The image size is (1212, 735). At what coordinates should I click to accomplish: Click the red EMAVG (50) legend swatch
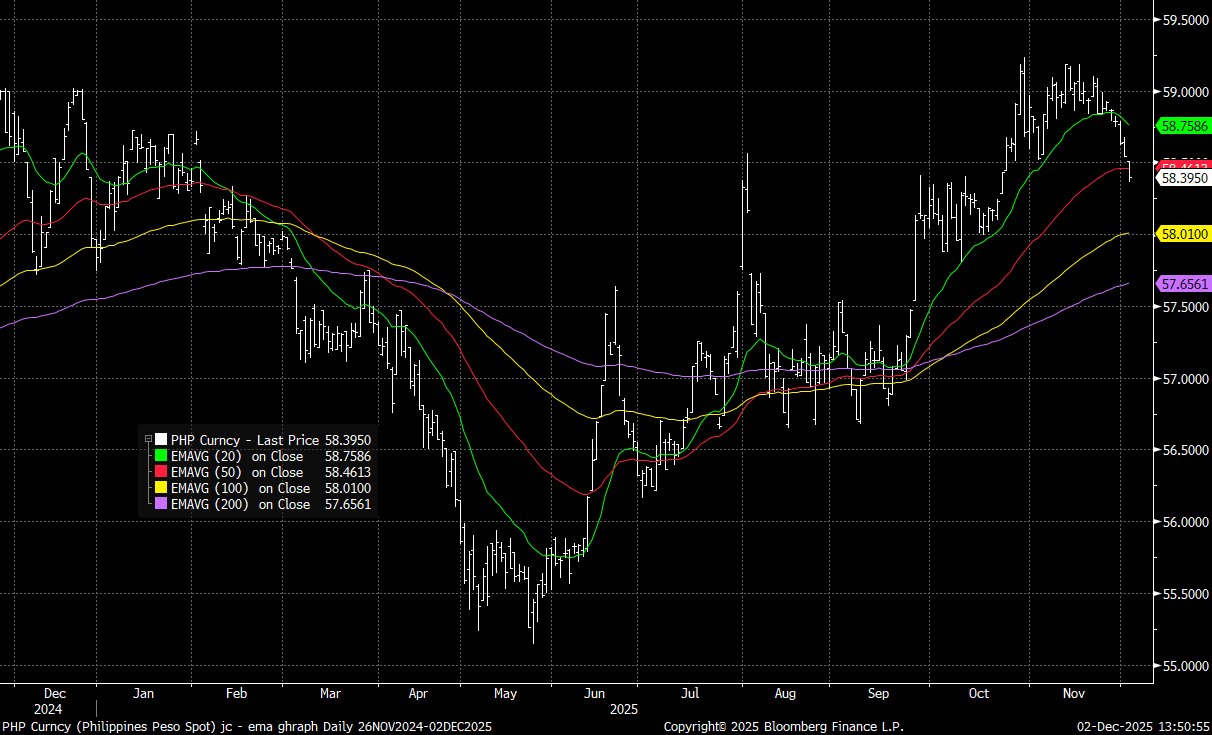click(x=160, y=472)
